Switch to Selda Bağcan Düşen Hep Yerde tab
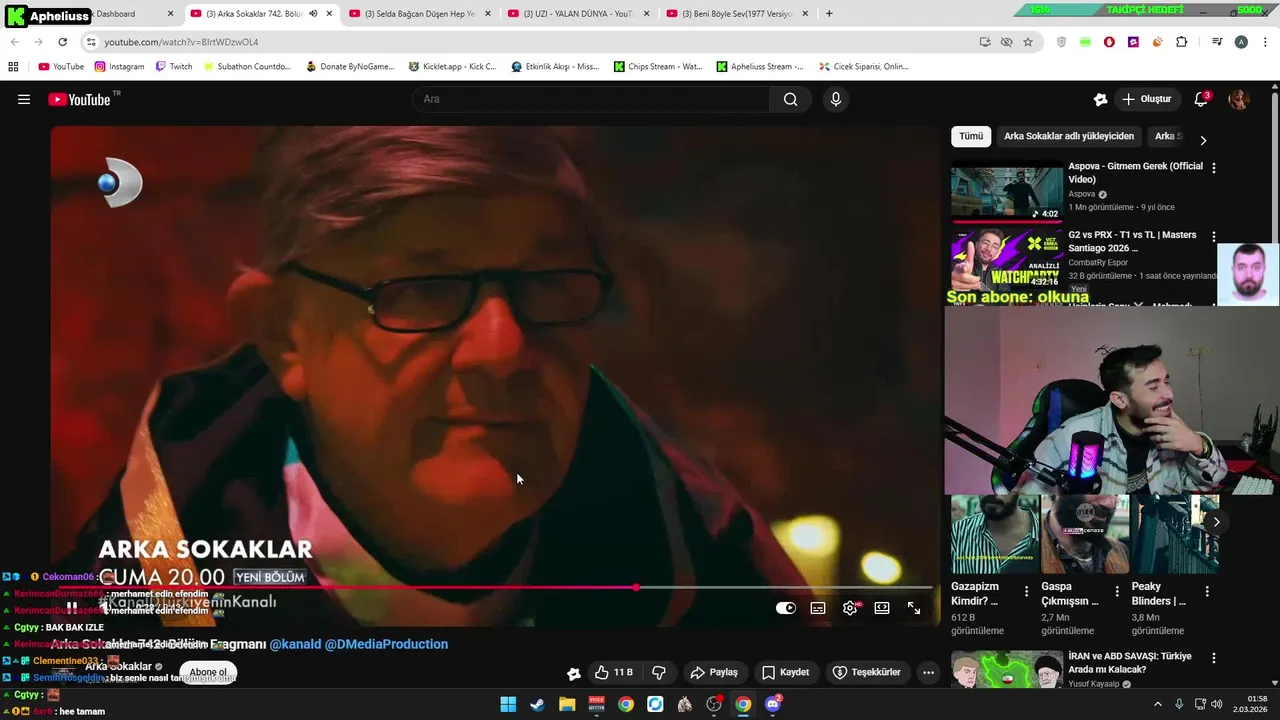Screen dimensions: 1280x720 [418, 14]
